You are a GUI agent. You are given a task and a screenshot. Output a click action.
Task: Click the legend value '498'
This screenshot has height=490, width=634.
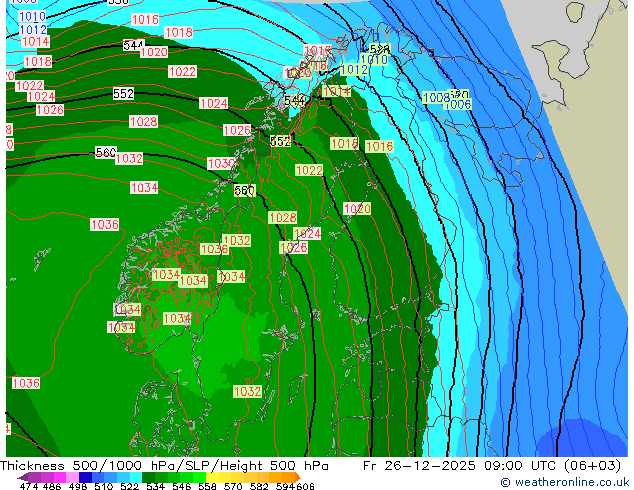coord(78,486)
